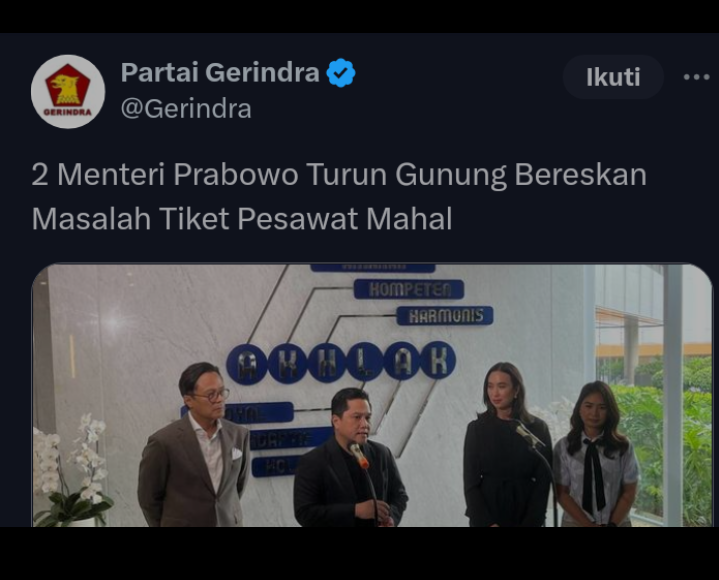Image resolution: width=719 pixels, height=580 pixels.
Task: Click the woman wearing the black ribbon tie
Action: click(x=595, y=454)
